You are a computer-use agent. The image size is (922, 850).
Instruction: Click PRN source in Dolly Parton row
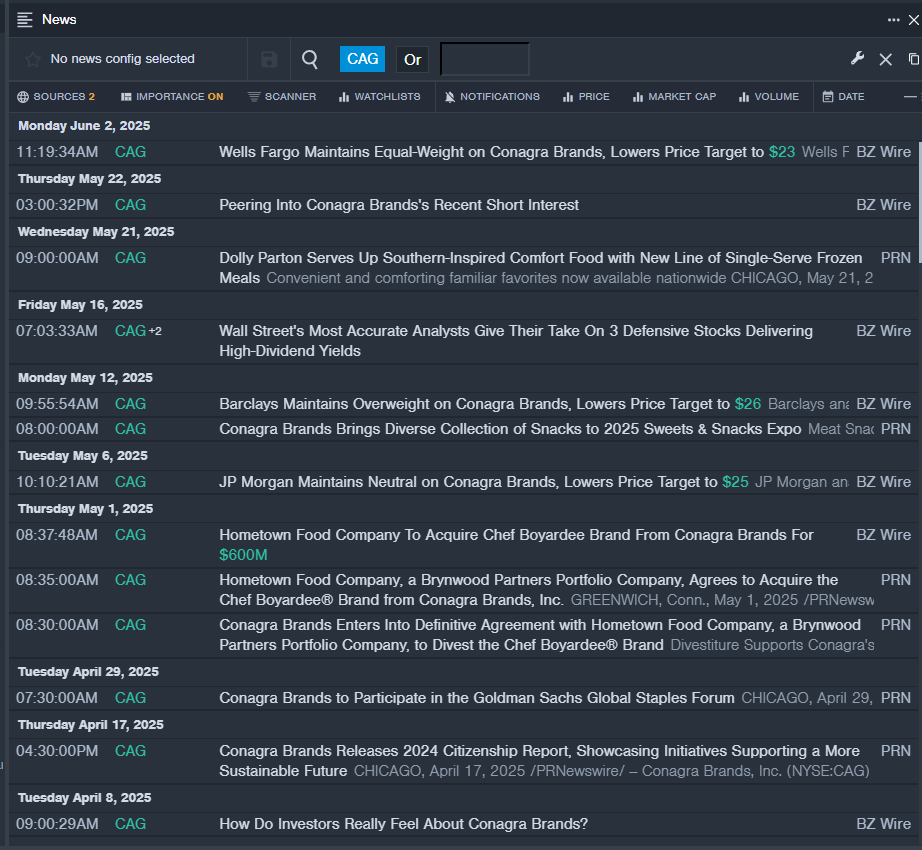(896, 258)
